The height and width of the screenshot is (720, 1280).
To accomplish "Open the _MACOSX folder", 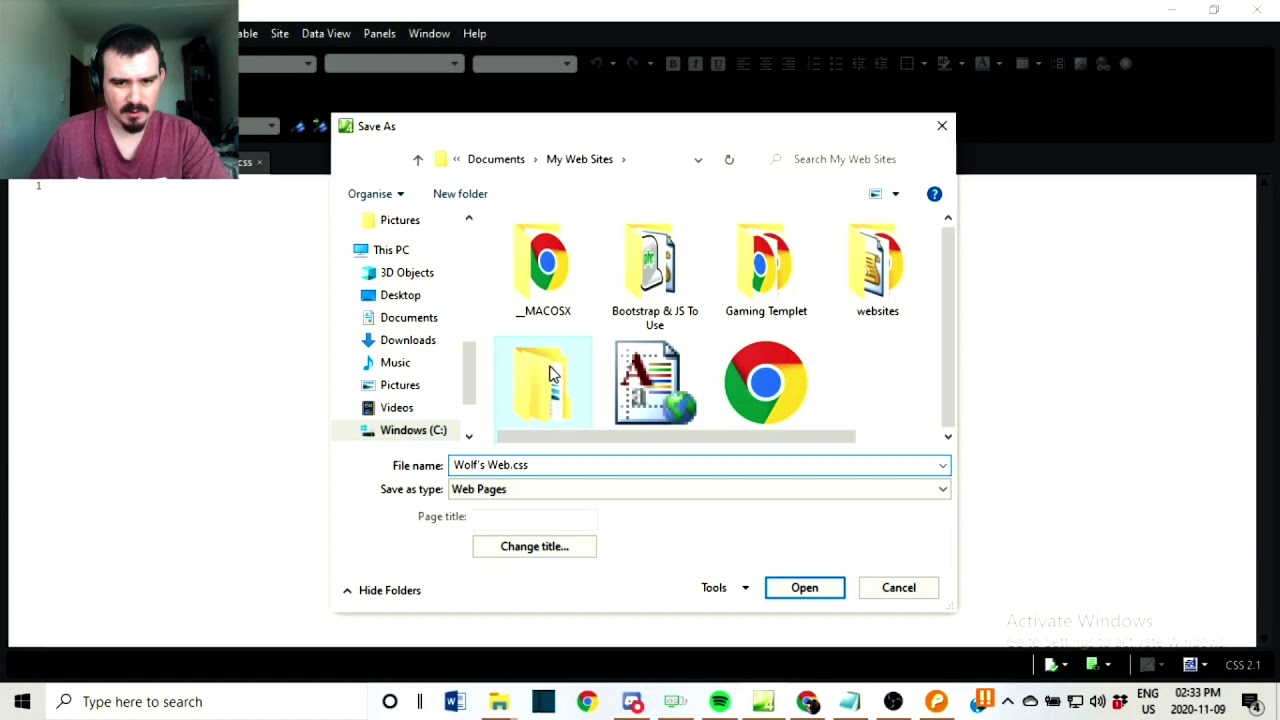I will click(x=543, y=271).
